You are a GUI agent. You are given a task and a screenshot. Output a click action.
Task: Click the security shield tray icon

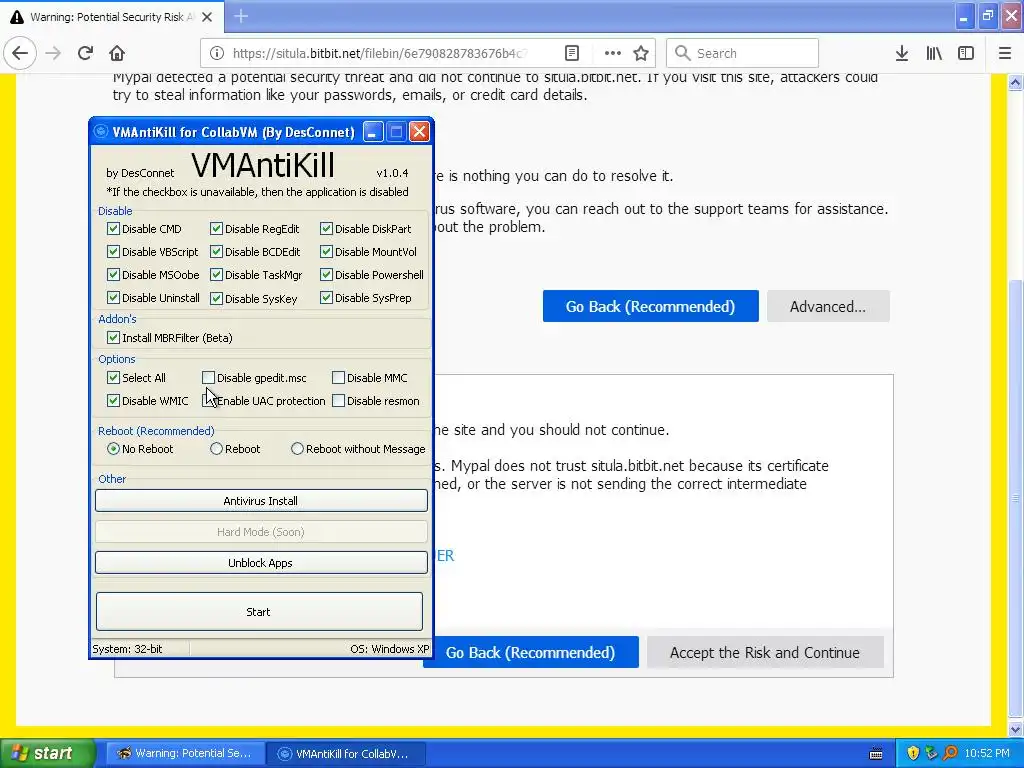coord(913,753)
